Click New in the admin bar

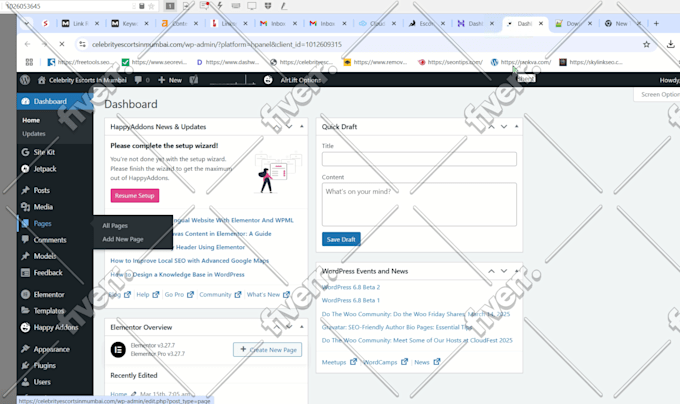(x=170, y=80)
